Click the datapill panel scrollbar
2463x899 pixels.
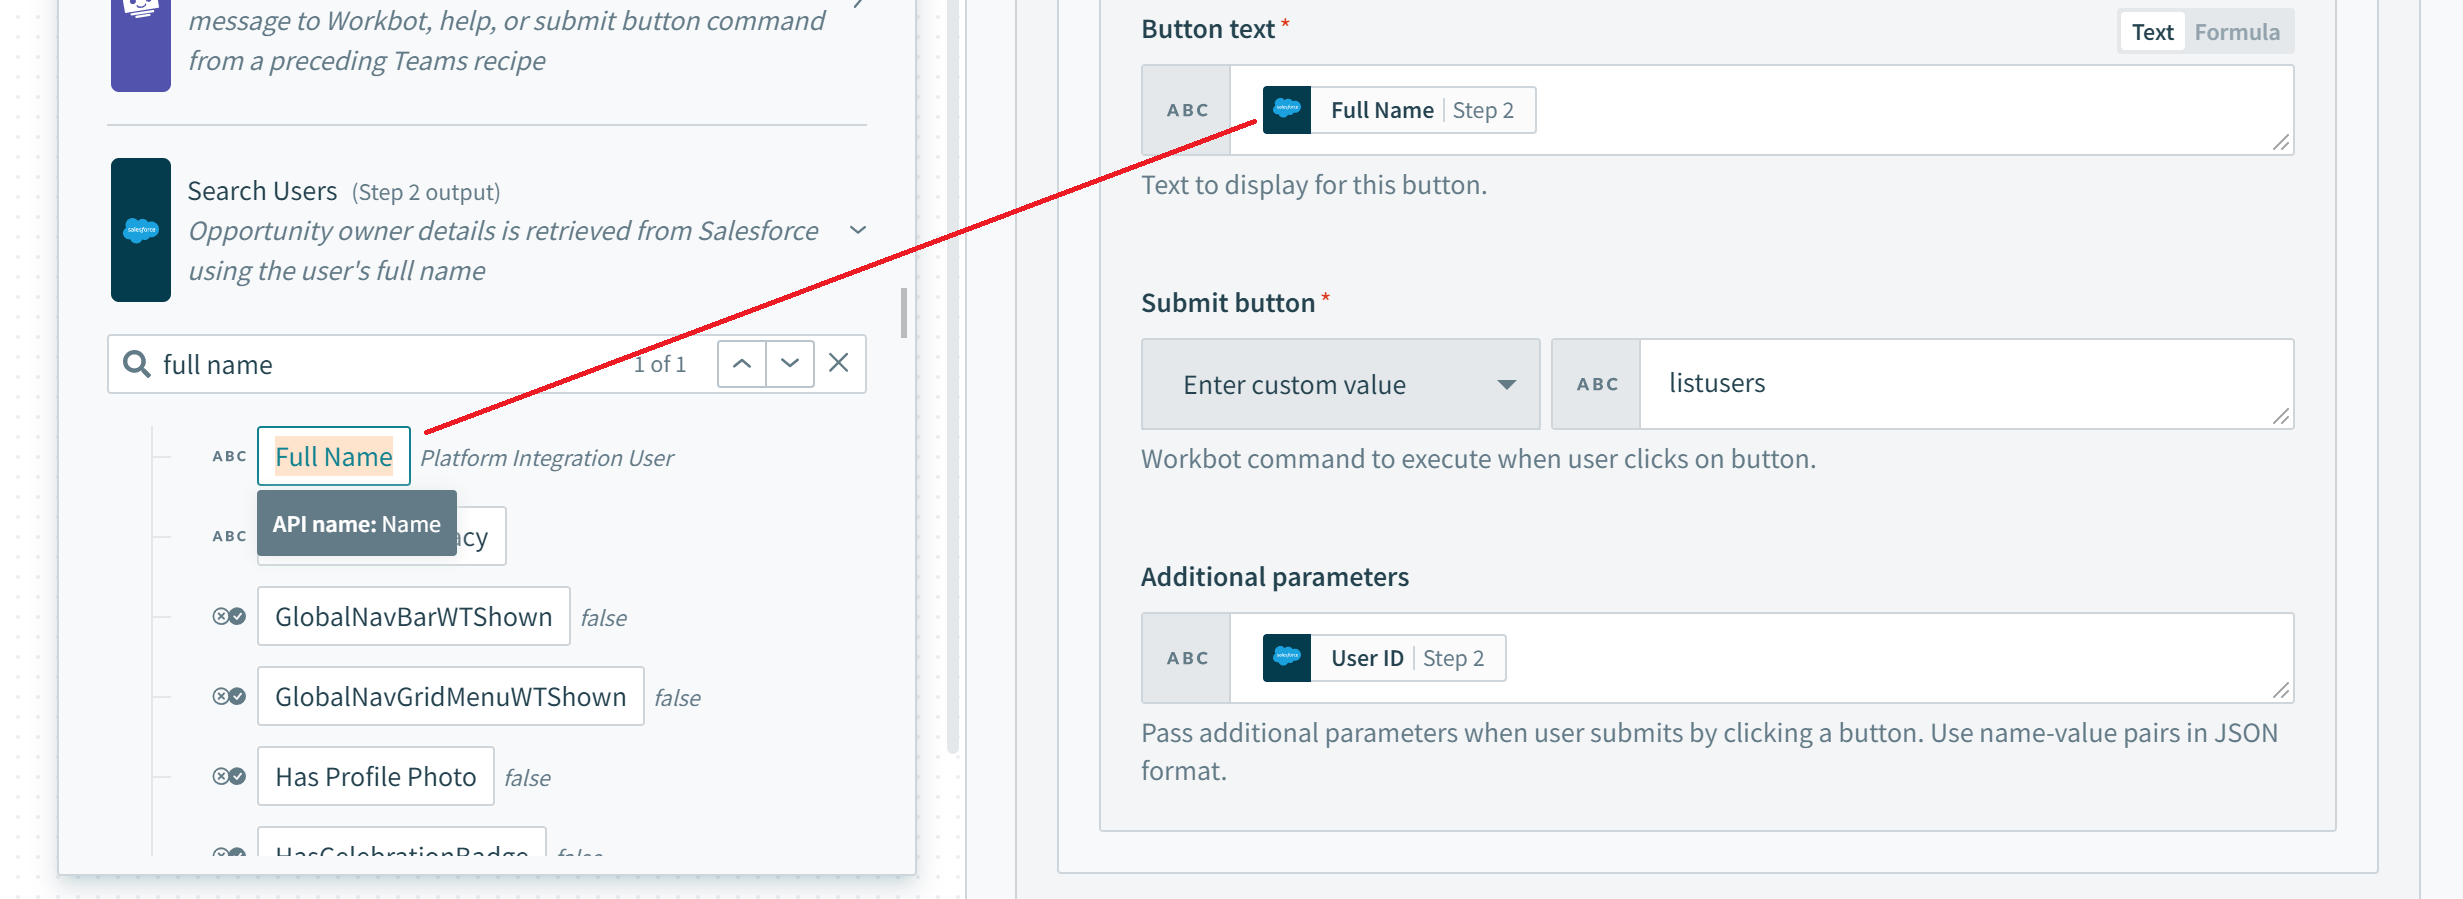point(904,314)
